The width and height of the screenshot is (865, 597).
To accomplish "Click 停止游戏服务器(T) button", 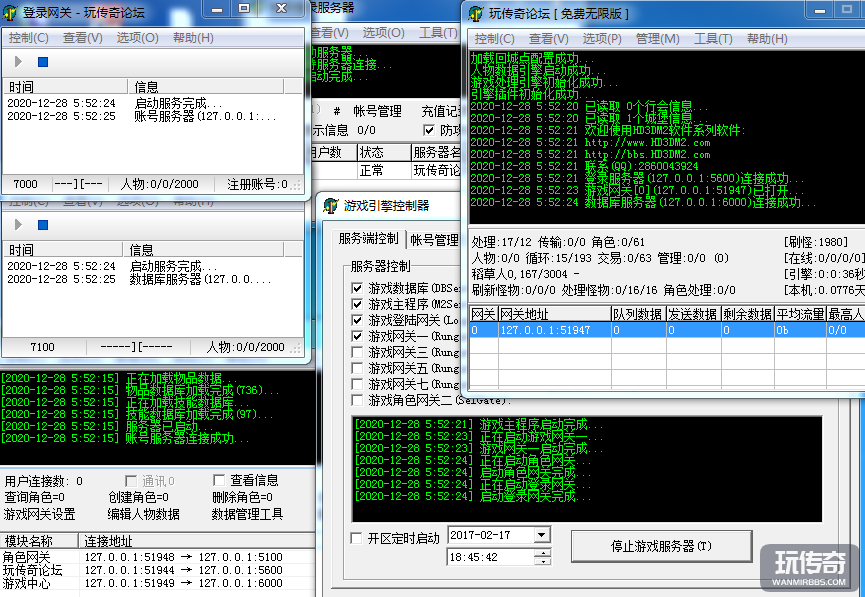I will pos(661,546).
